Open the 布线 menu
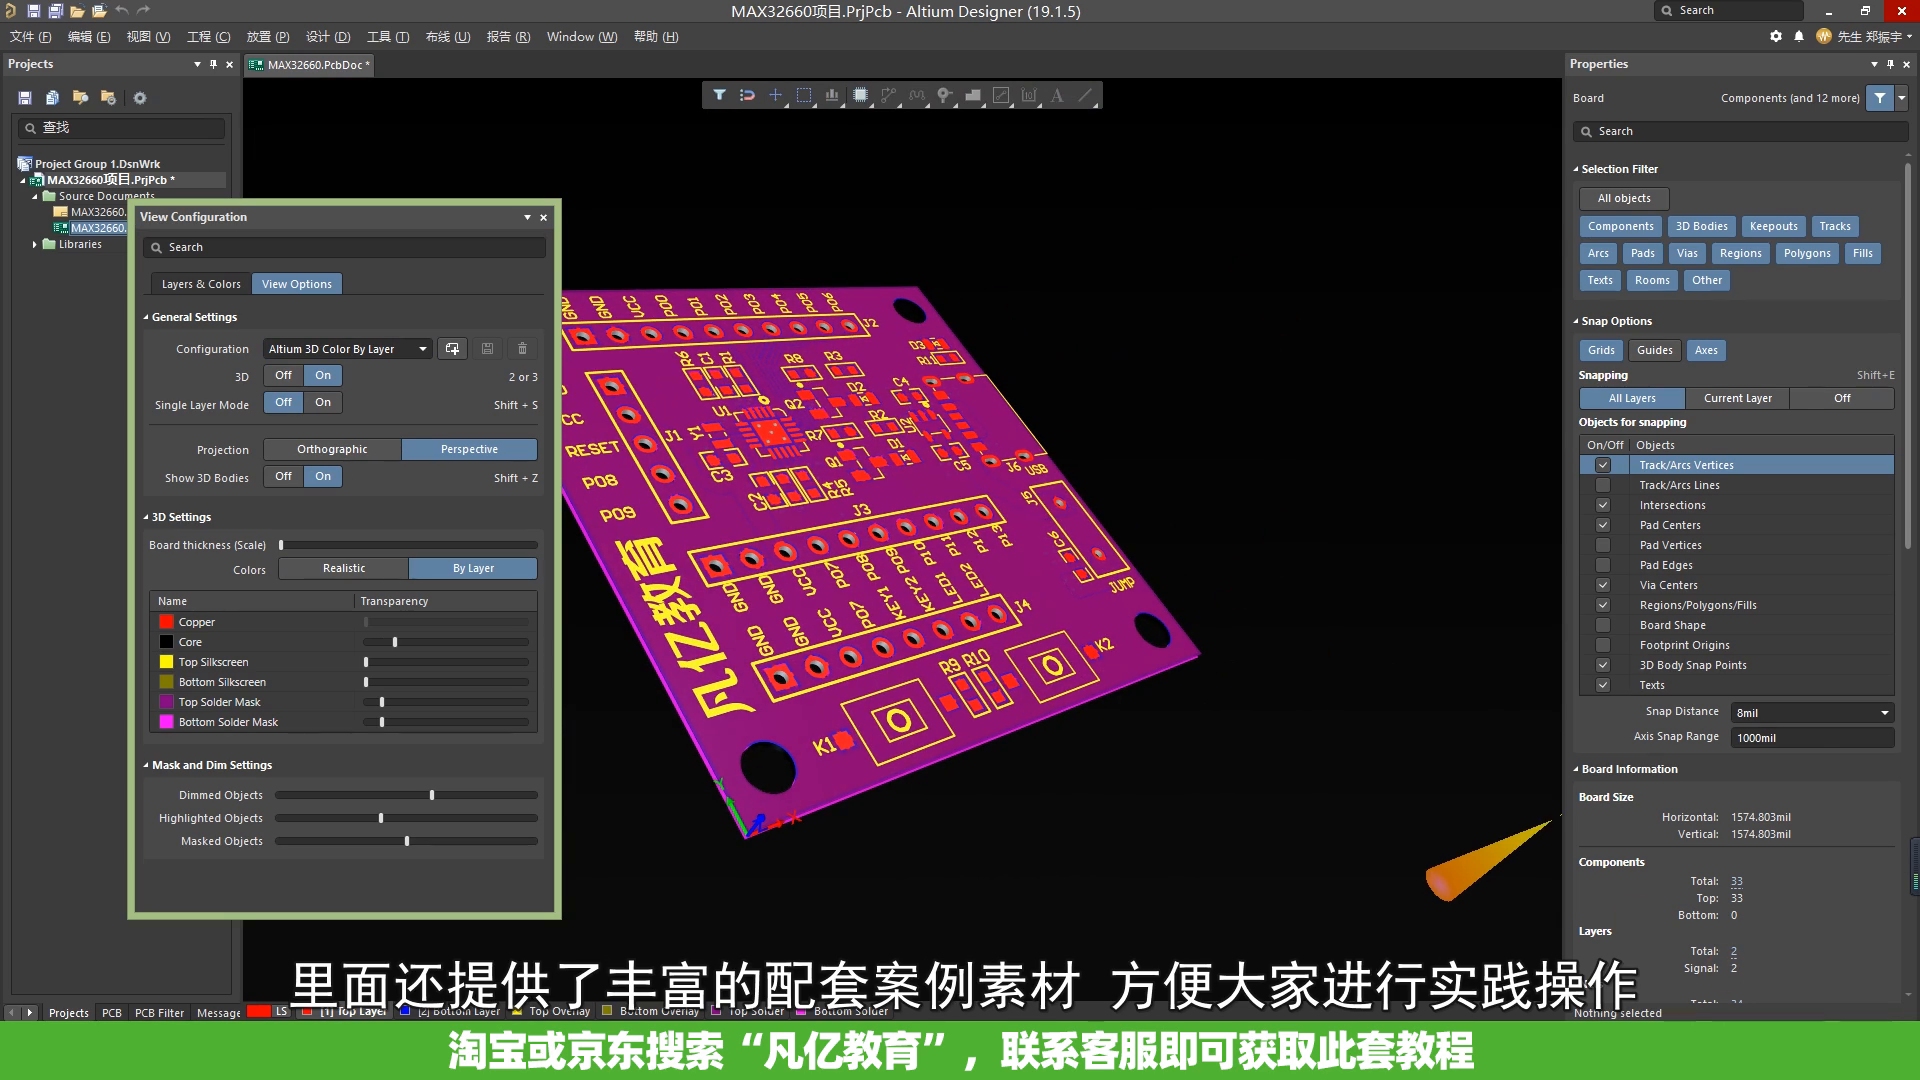 pyautogui.click(x=446, y=36)
